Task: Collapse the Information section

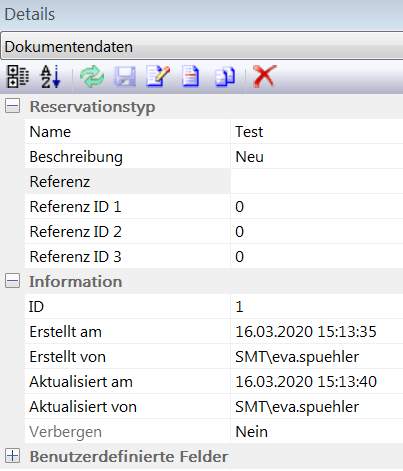Action: [x=13, y=281]
